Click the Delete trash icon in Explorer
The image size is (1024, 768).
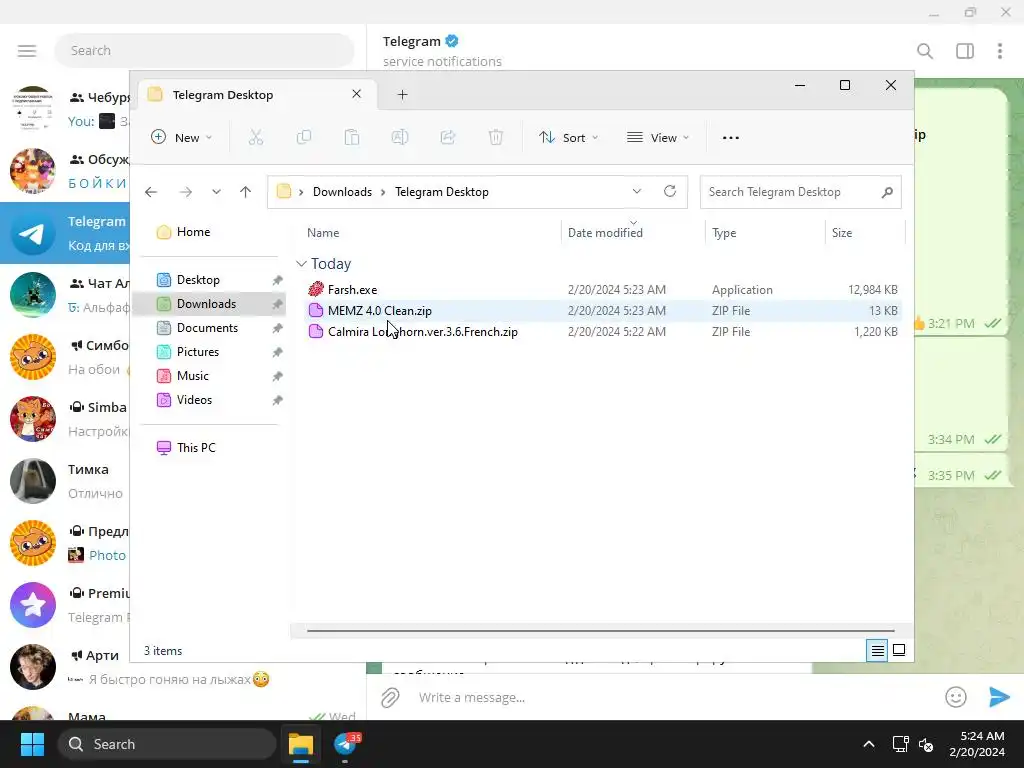click(496, 137)
